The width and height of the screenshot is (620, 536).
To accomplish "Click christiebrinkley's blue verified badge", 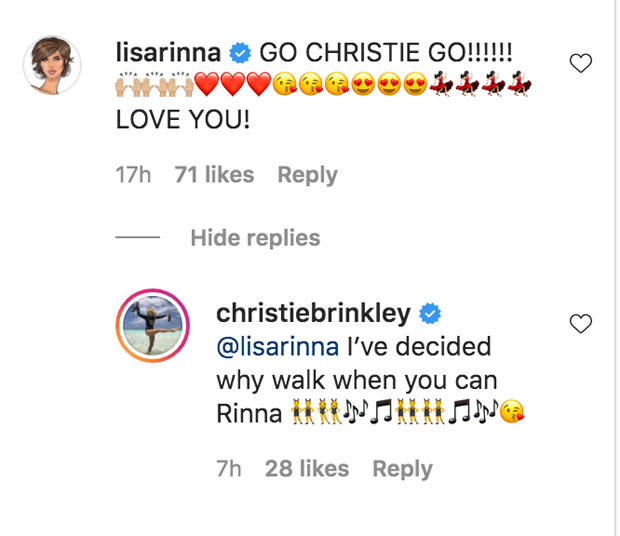I will pos(430,314).
